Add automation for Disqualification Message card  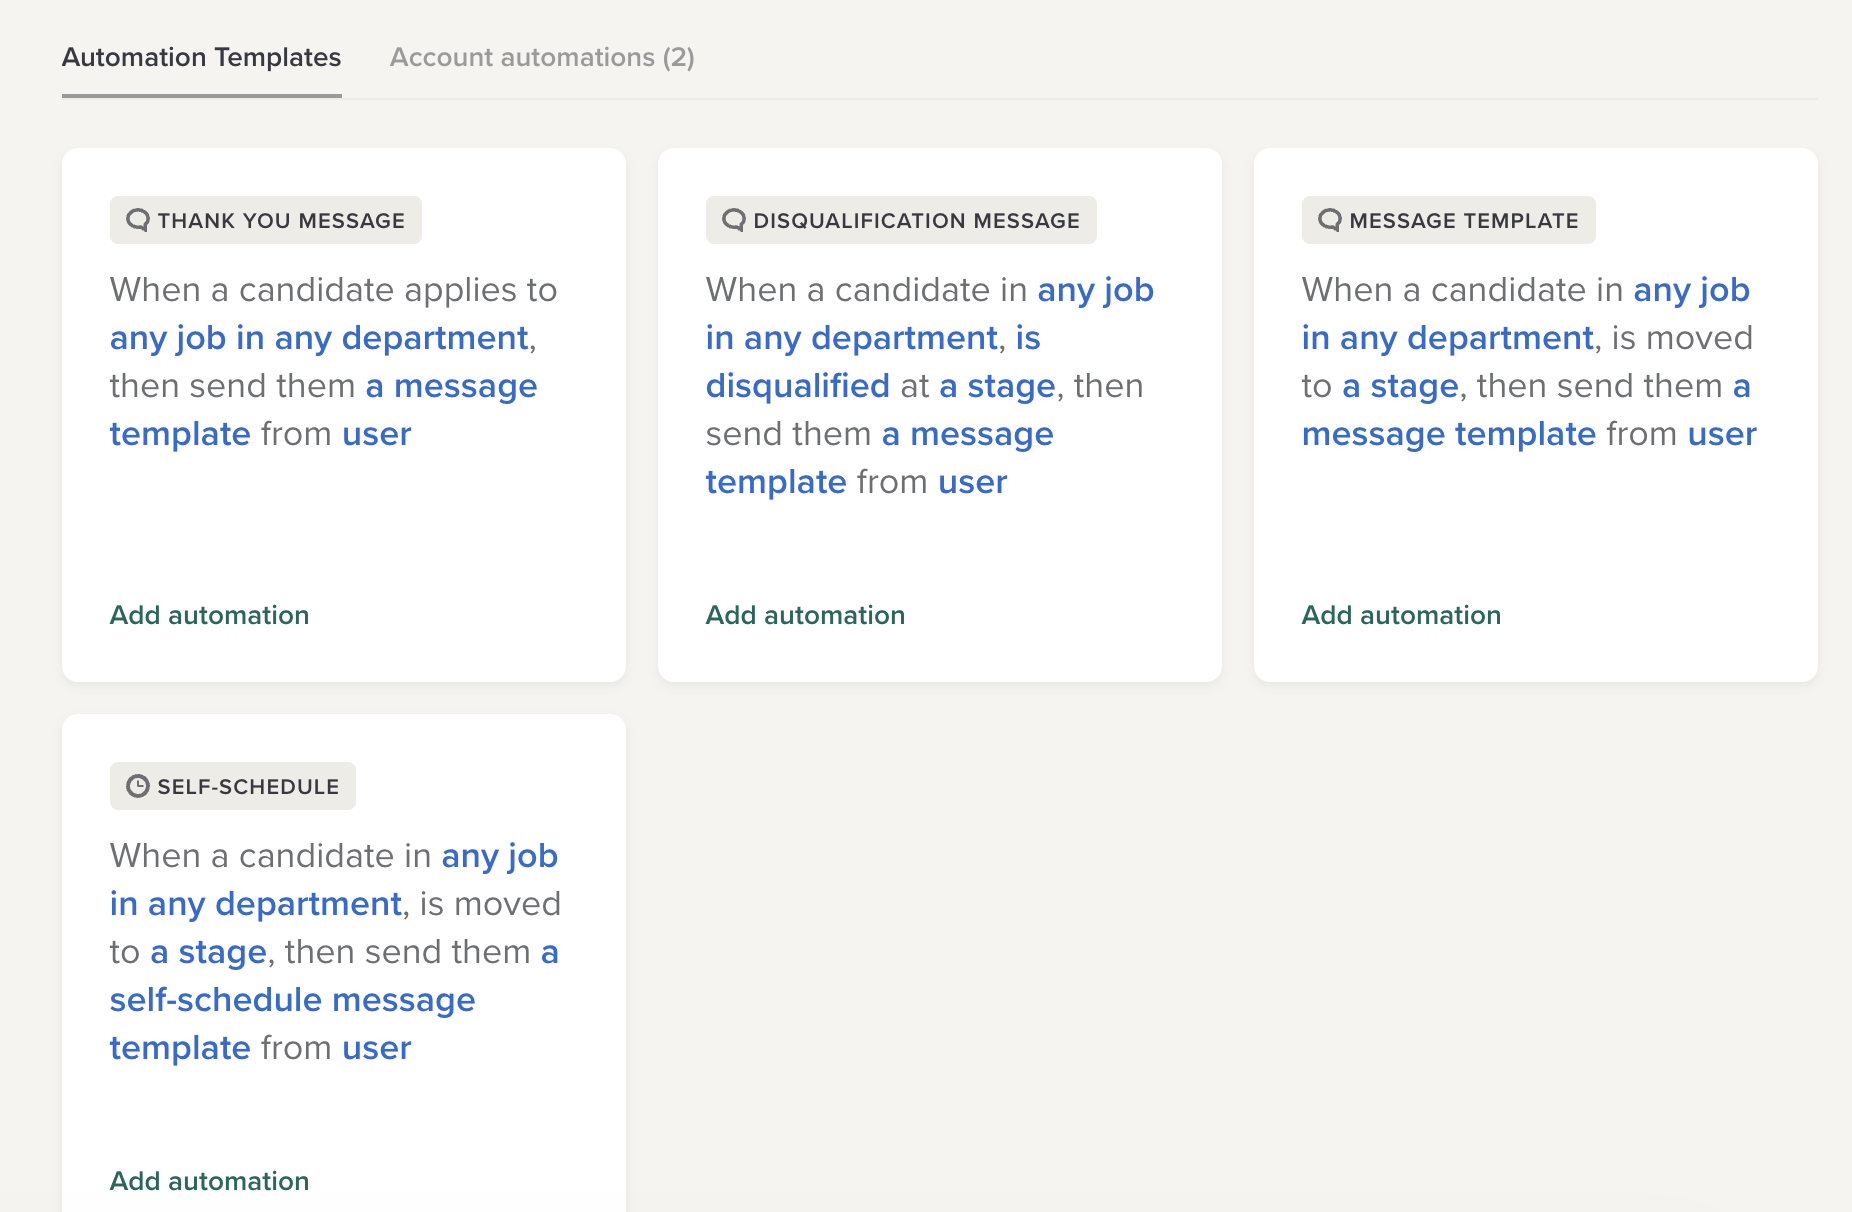click(x=805, y=615)
